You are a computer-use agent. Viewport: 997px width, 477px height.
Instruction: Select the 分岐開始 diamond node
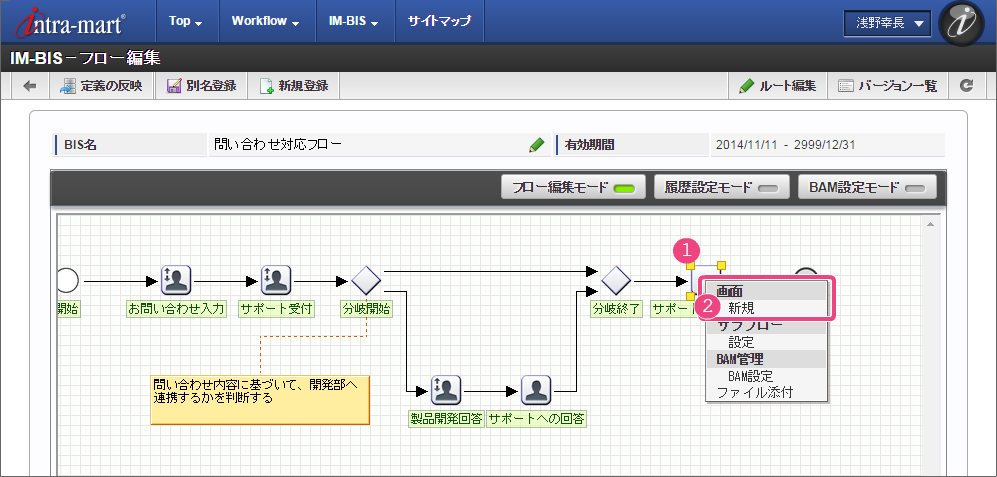click(366, 280)
